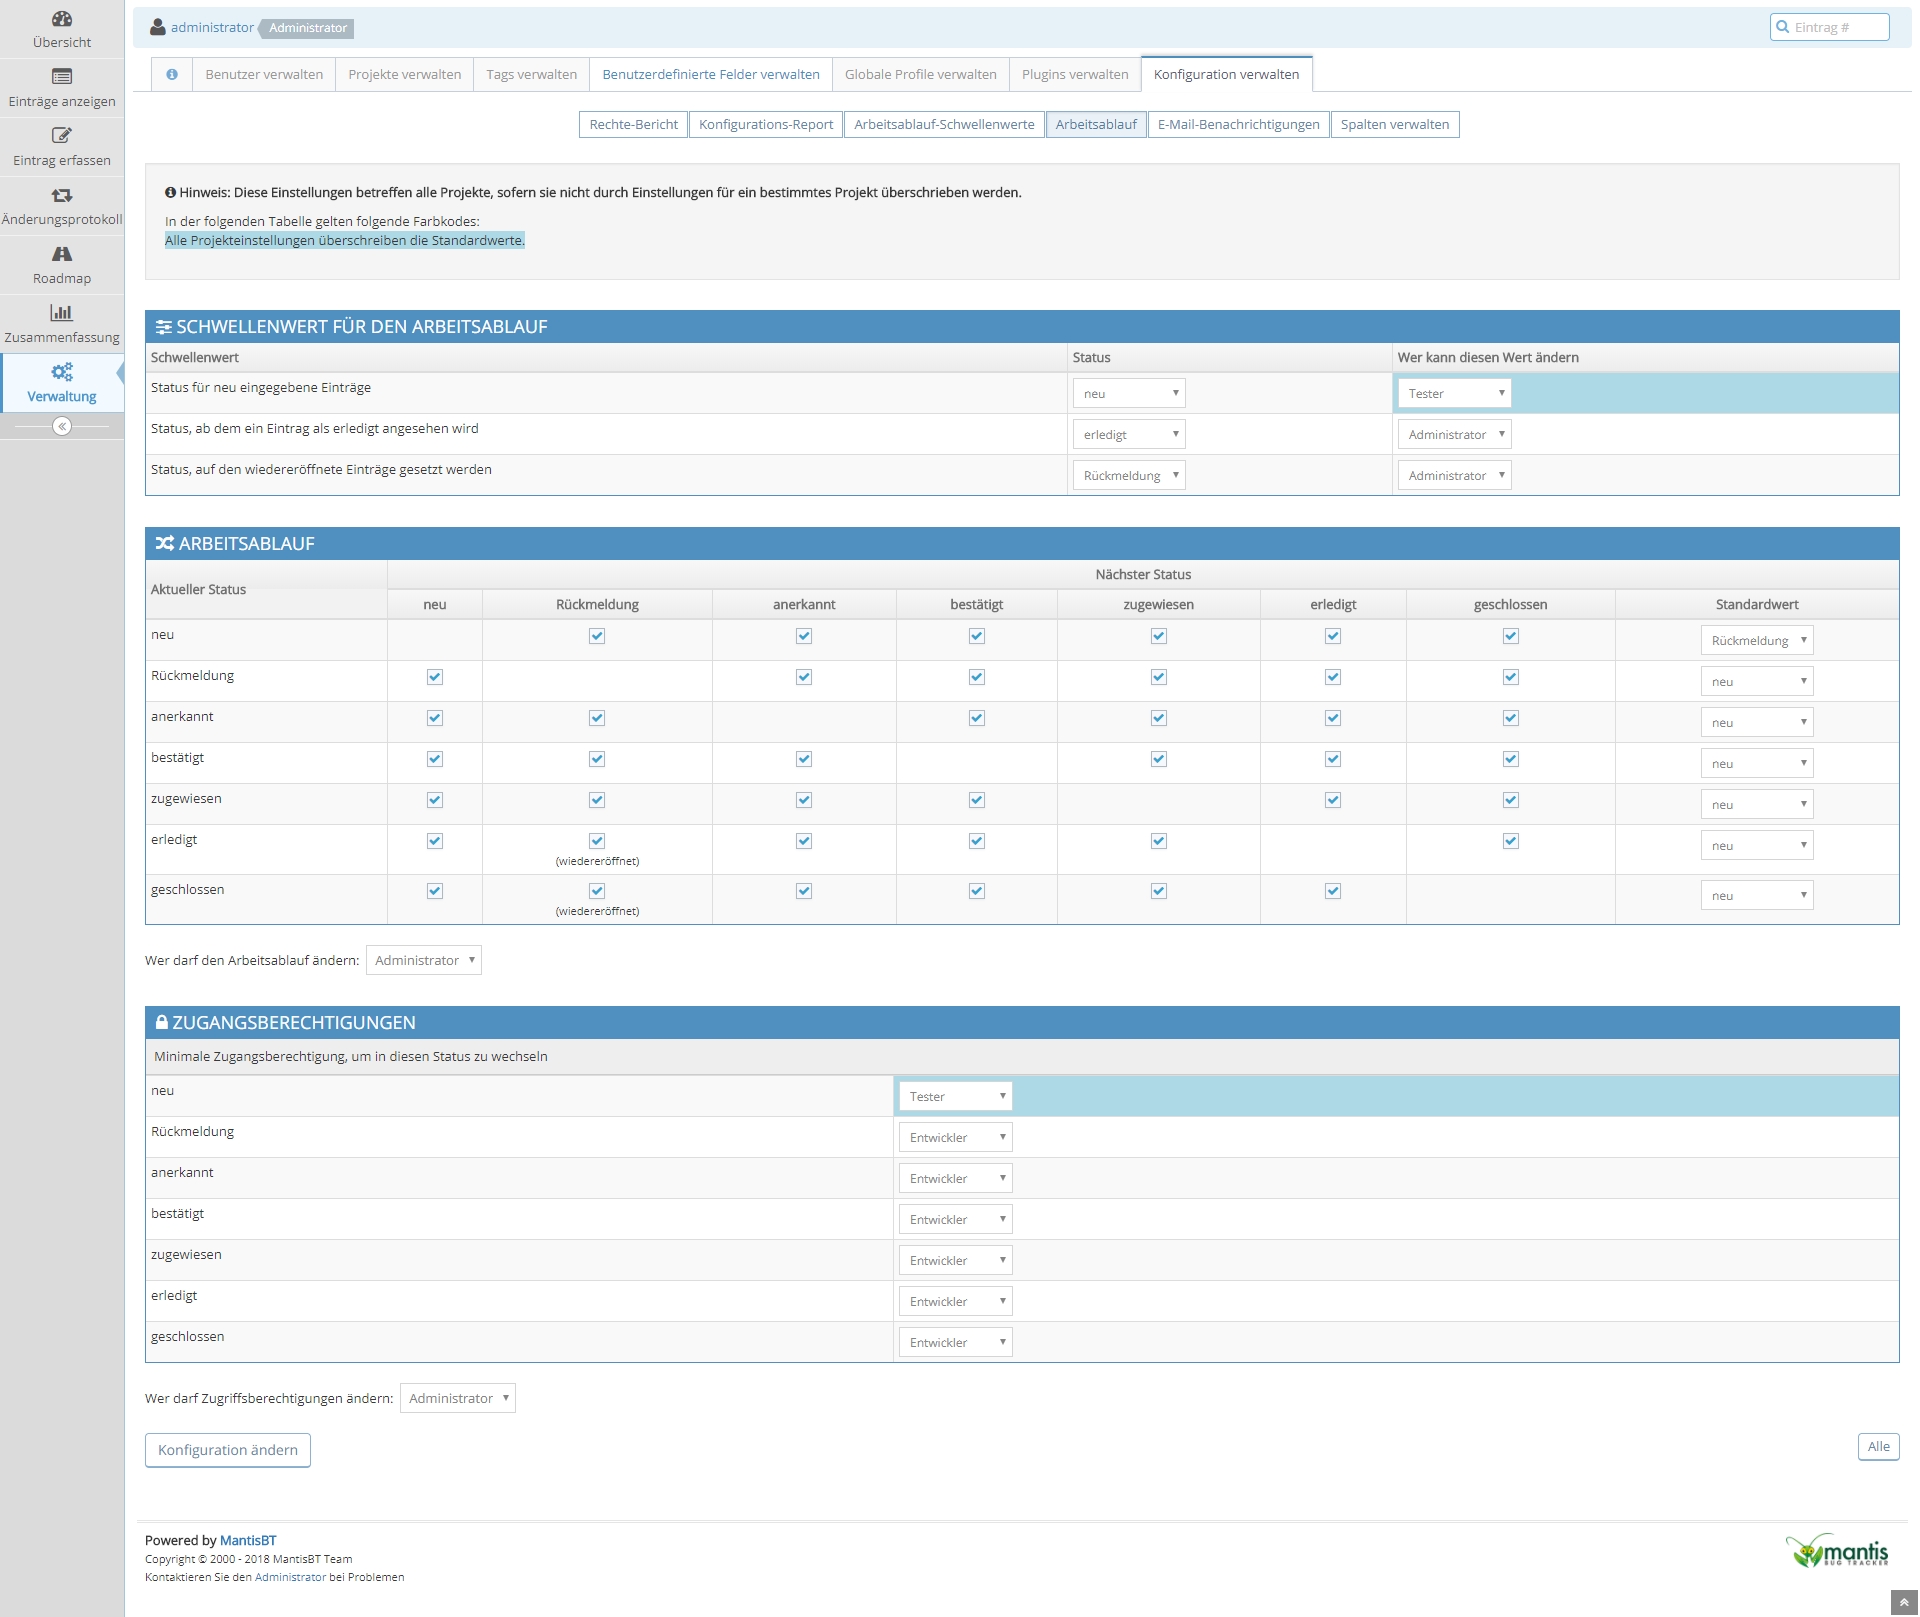Open Rückmeldung access level Entwickler dropdown
This screenshot has height=1617, width=1920.
coord(955,1138)
